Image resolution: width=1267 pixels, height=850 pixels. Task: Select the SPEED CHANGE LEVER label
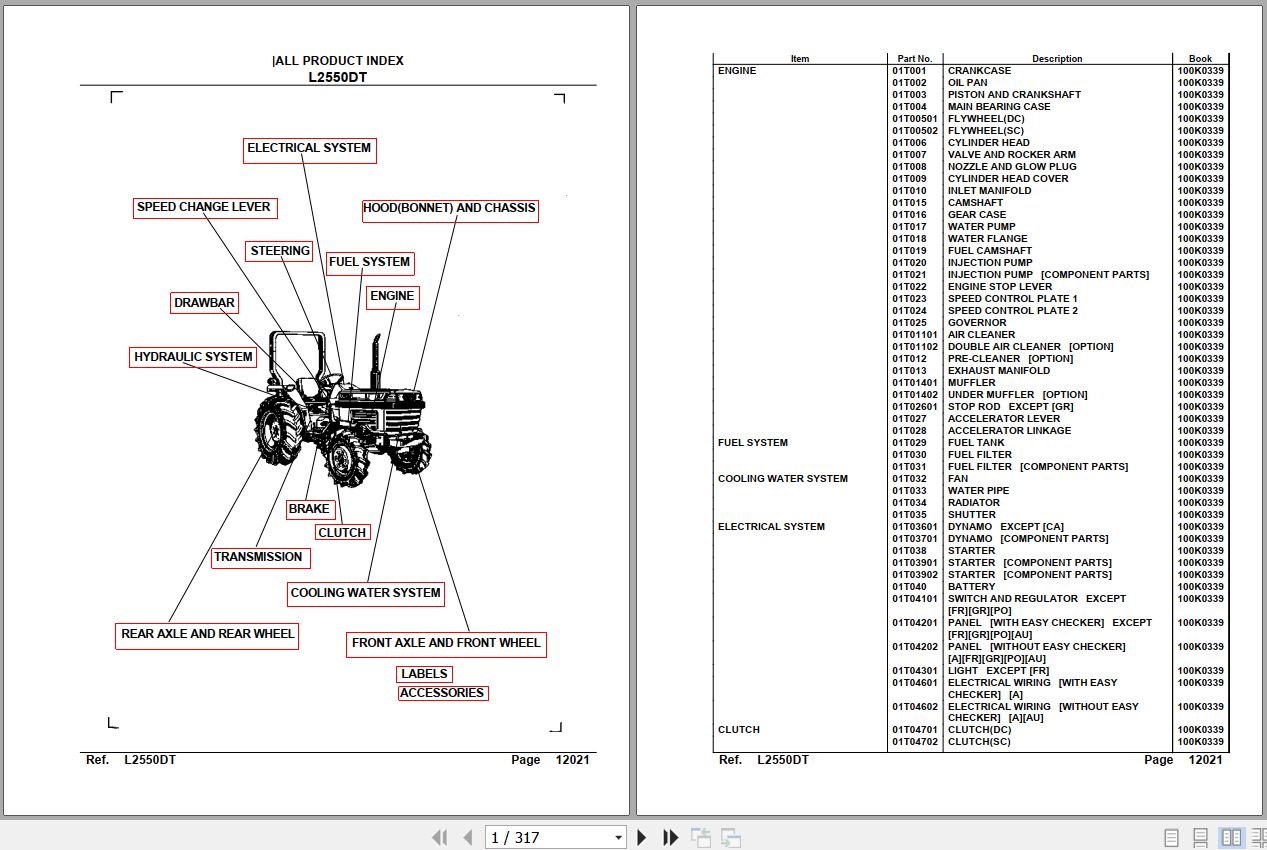(204, 208)
